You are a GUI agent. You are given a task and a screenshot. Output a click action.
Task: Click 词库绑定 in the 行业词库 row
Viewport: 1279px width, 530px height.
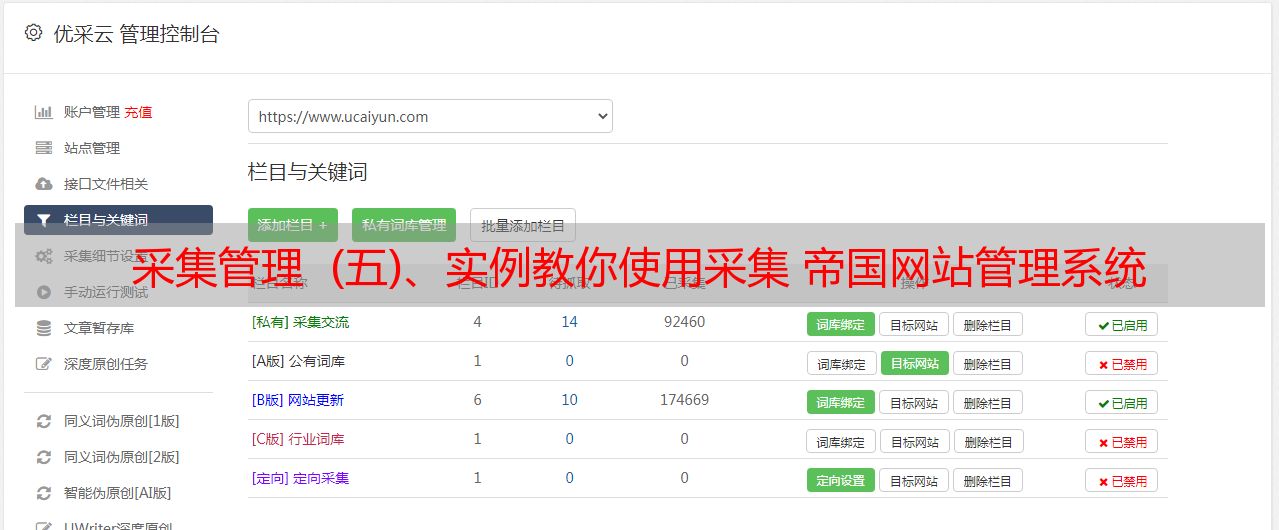click(x=841, y=441)
